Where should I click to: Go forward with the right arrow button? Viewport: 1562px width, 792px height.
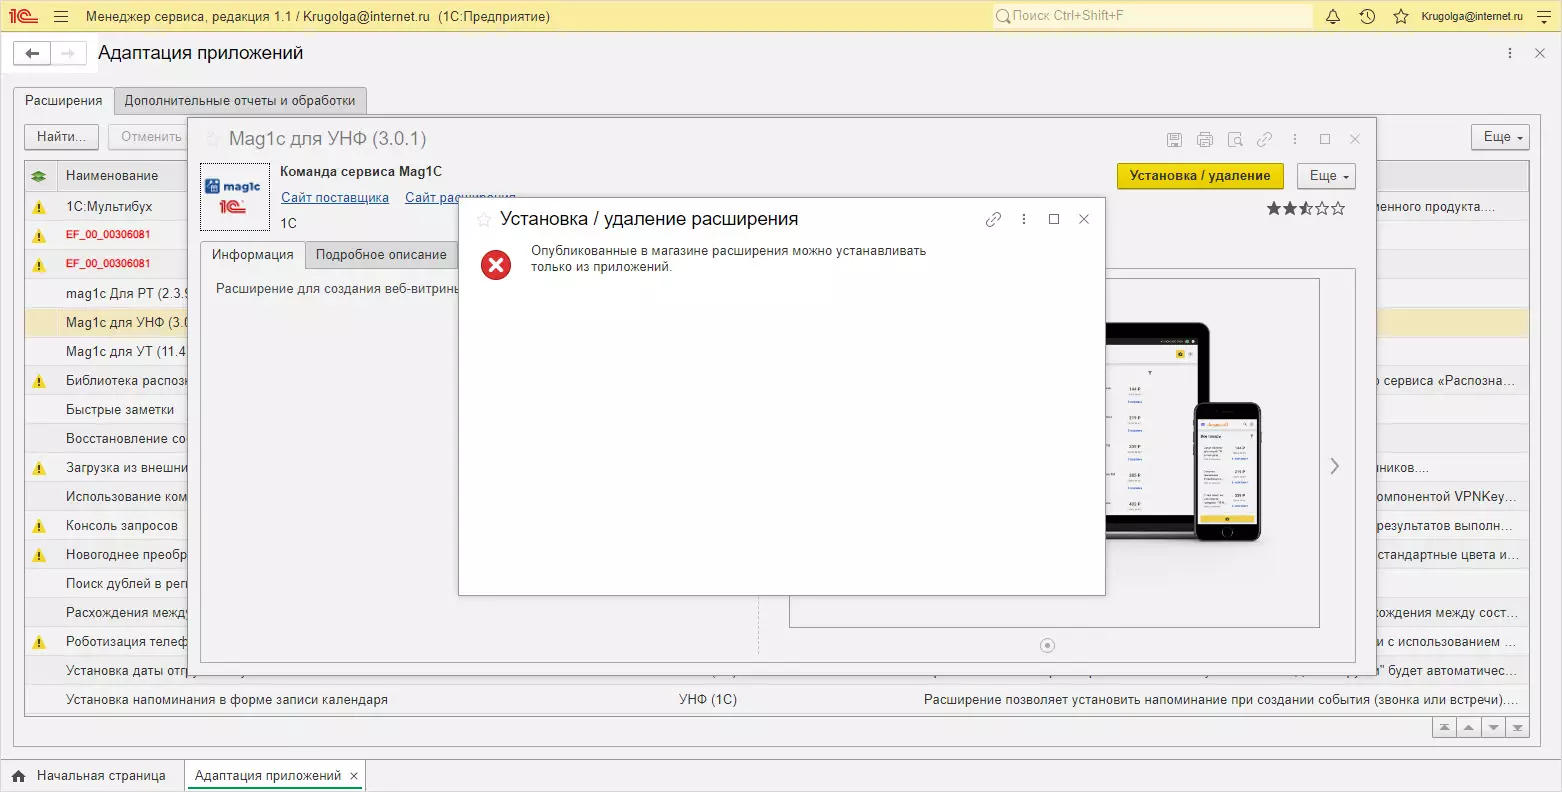68,53
